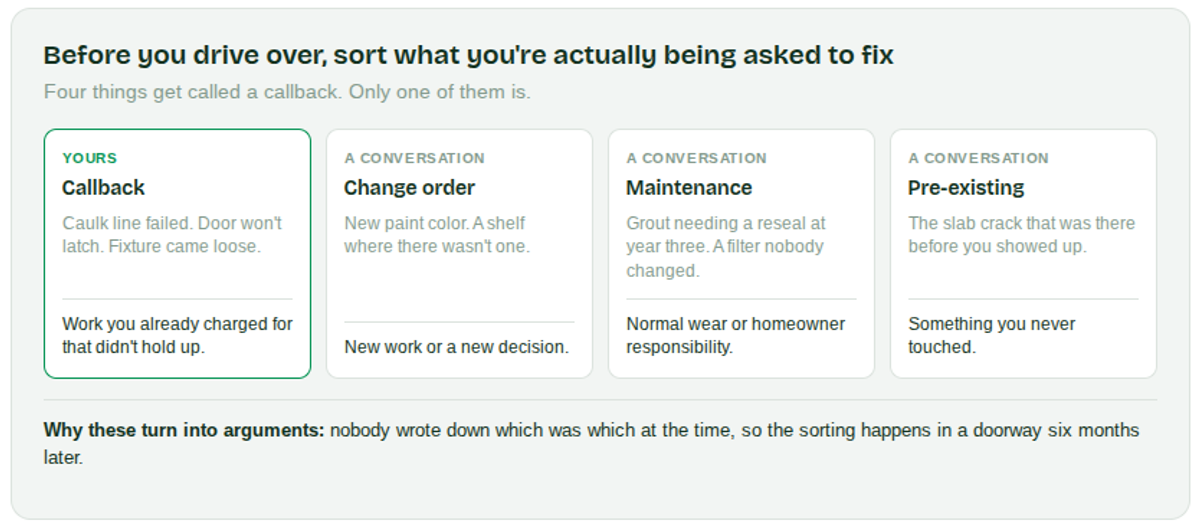Select the Maintenance card
The height and width of the screenshot is (529, 1200).
(x=741, y=254)
